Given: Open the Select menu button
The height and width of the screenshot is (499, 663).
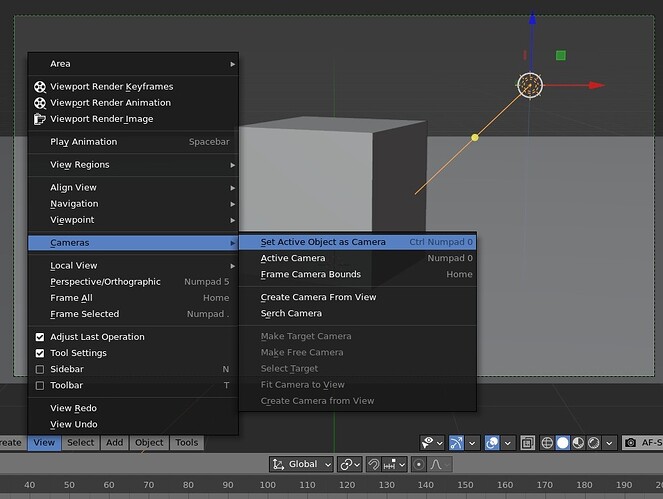Looking at the screenshot, I should pyautogui.click(x=80, y=442).
